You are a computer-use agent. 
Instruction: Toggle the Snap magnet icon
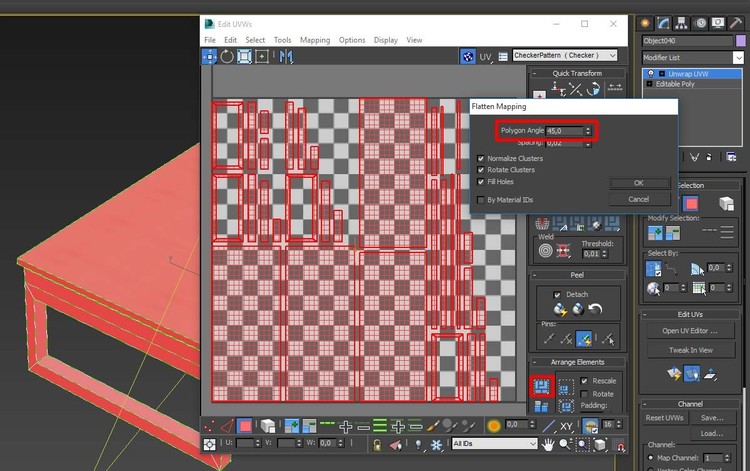pos(619,445)
